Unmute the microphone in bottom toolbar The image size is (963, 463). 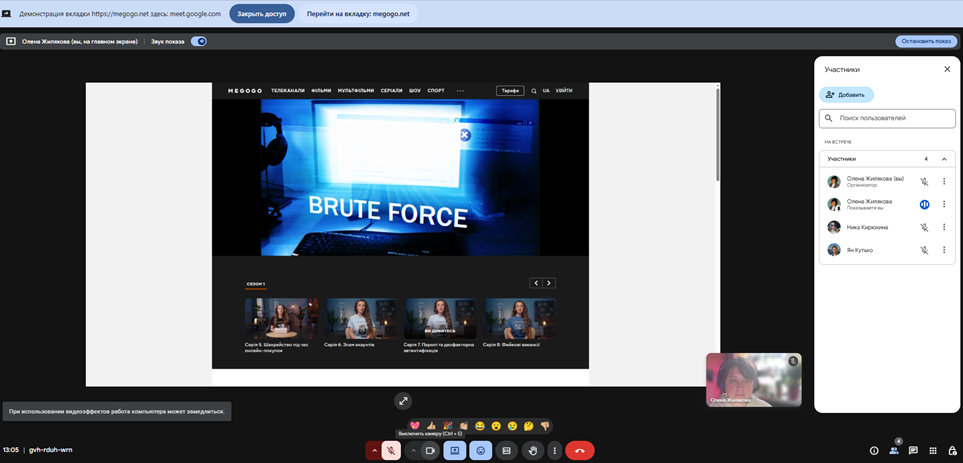tap(391, 451)
